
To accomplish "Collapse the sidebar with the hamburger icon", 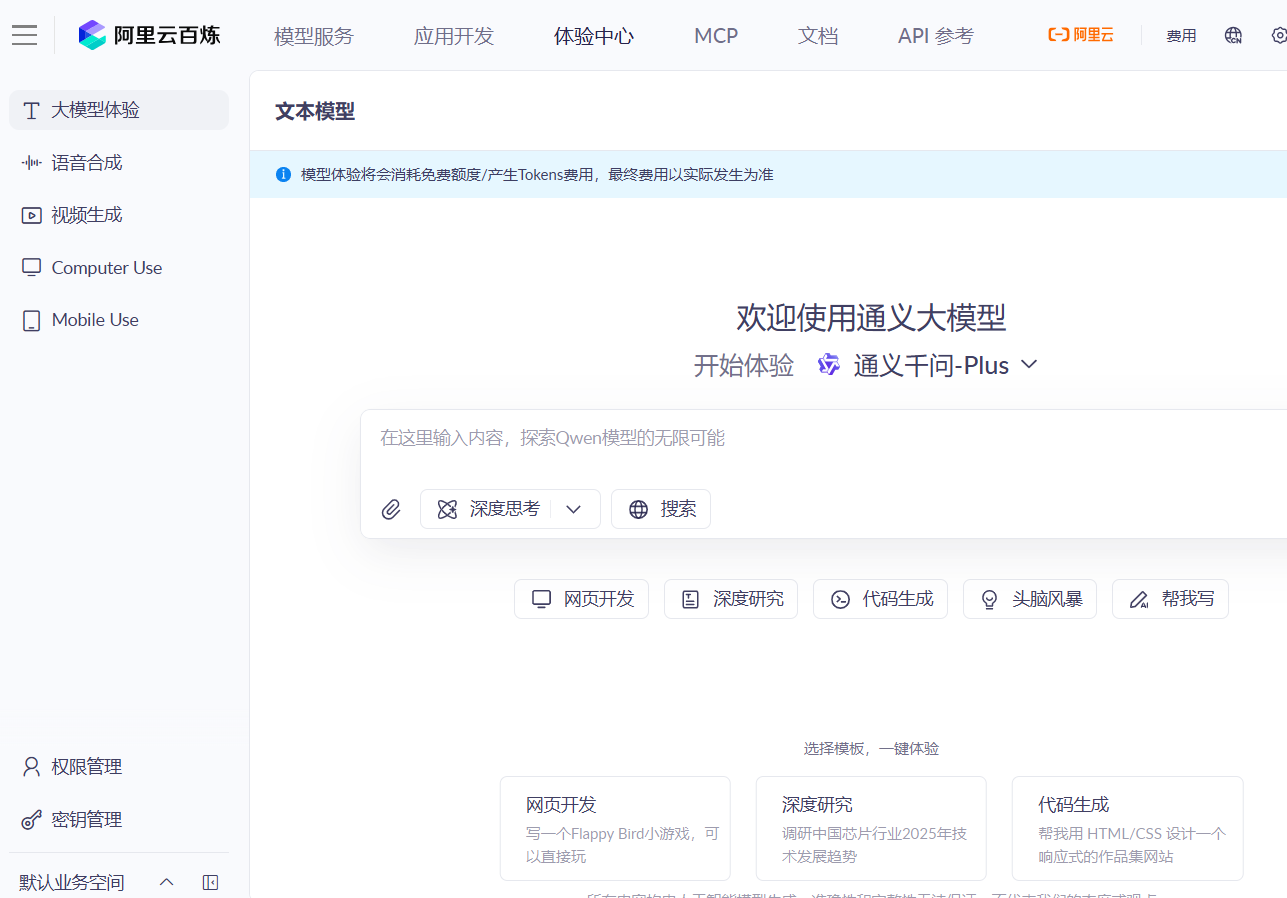I will pyautogui.click(x=24, y=34).
